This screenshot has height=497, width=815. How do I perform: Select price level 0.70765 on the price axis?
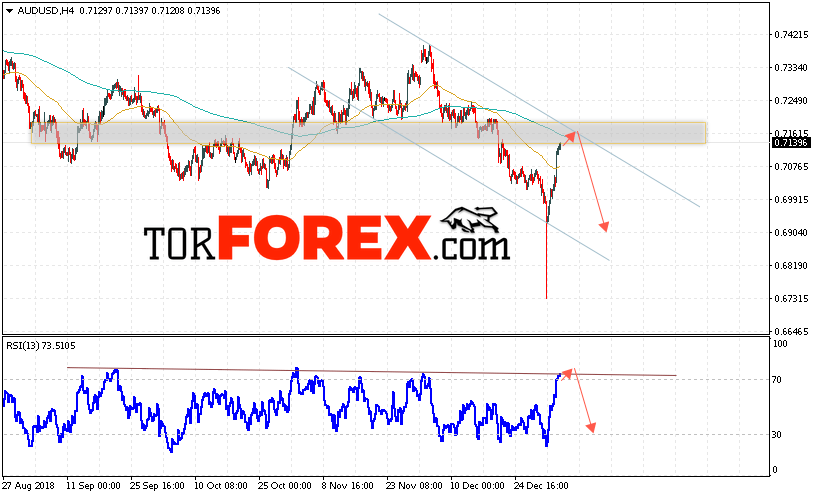coord(791,166)
